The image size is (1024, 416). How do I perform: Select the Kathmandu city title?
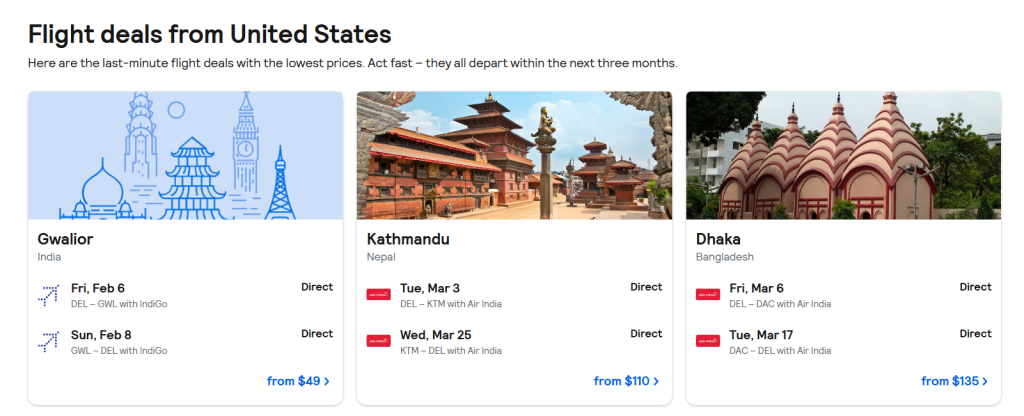point(408,239)
